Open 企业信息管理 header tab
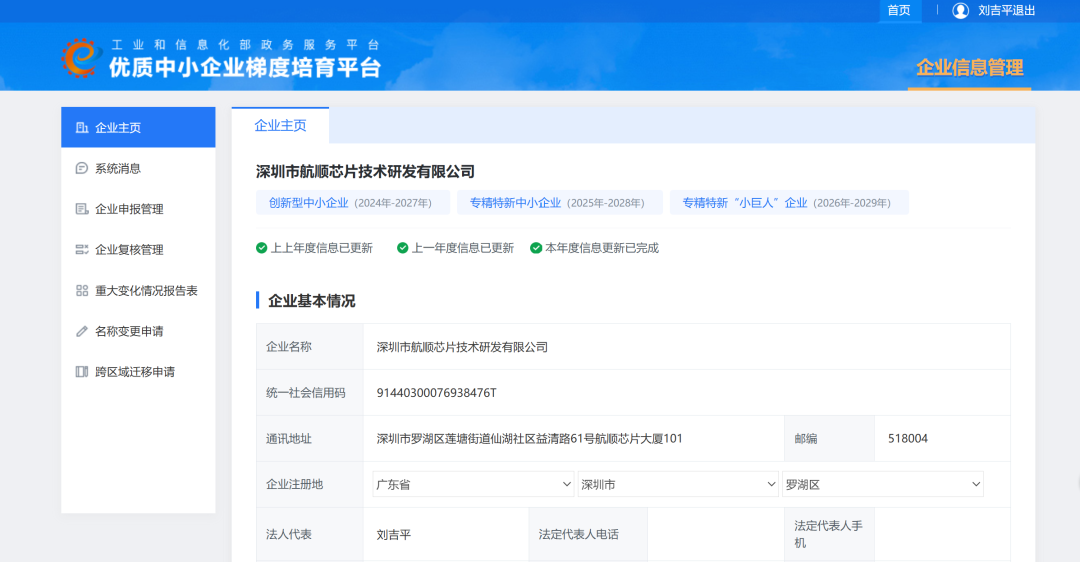This screenshot has width=1080, height=562. [x=969, y=67]
